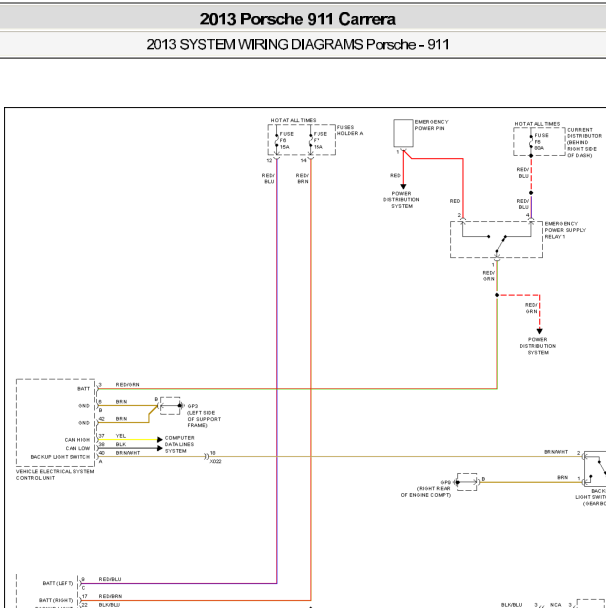Click lower "GND" label at pin 42

coord(84,423)
